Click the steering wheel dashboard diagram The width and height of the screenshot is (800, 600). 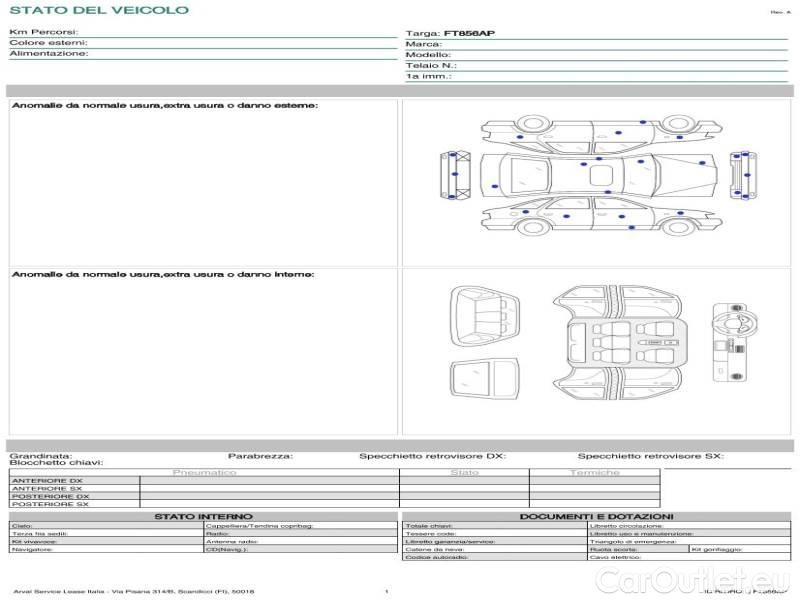coord(730,342)
